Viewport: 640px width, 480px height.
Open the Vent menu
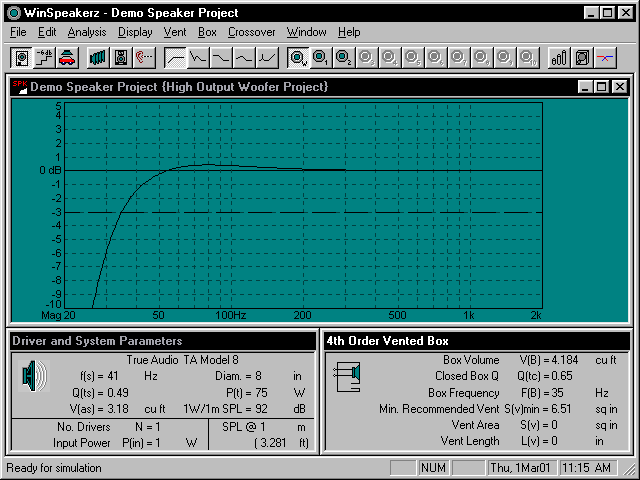175,32
